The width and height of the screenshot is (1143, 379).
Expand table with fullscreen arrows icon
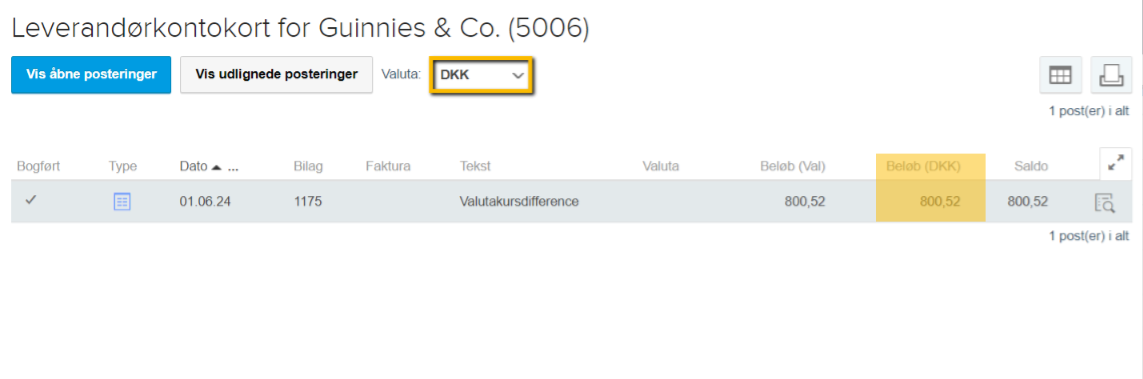[1115, 164]
